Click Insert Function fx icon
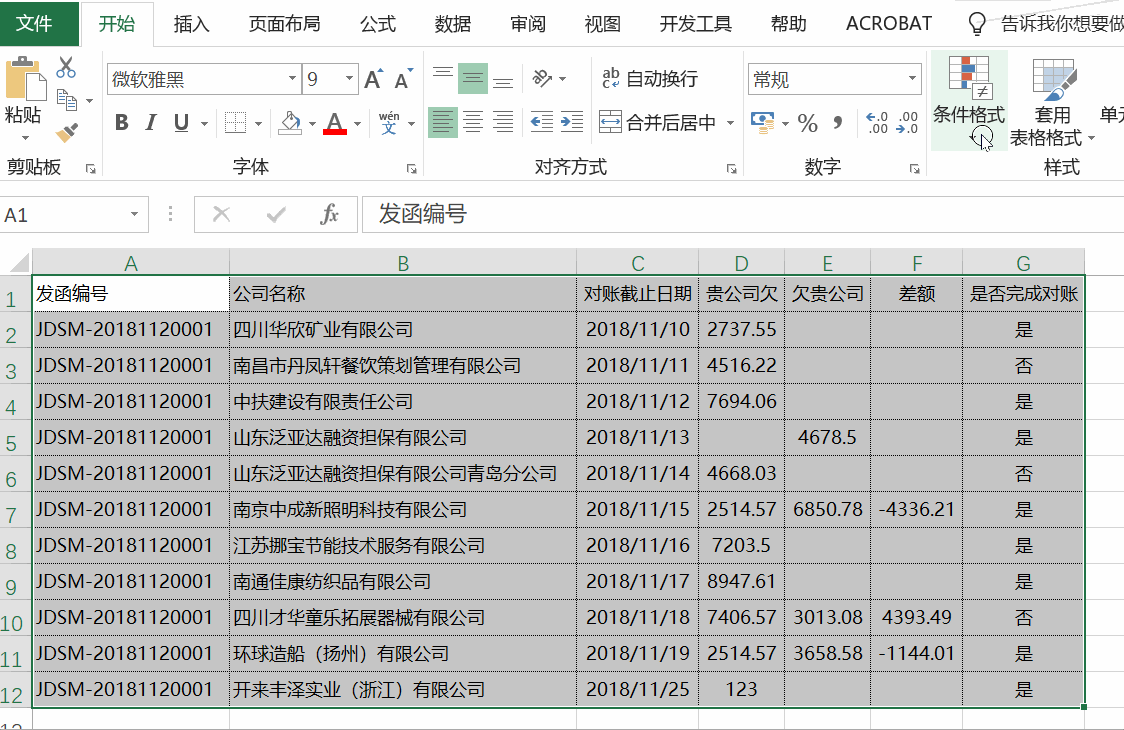This screenshot has height=730, width=1124. [329, 214]
